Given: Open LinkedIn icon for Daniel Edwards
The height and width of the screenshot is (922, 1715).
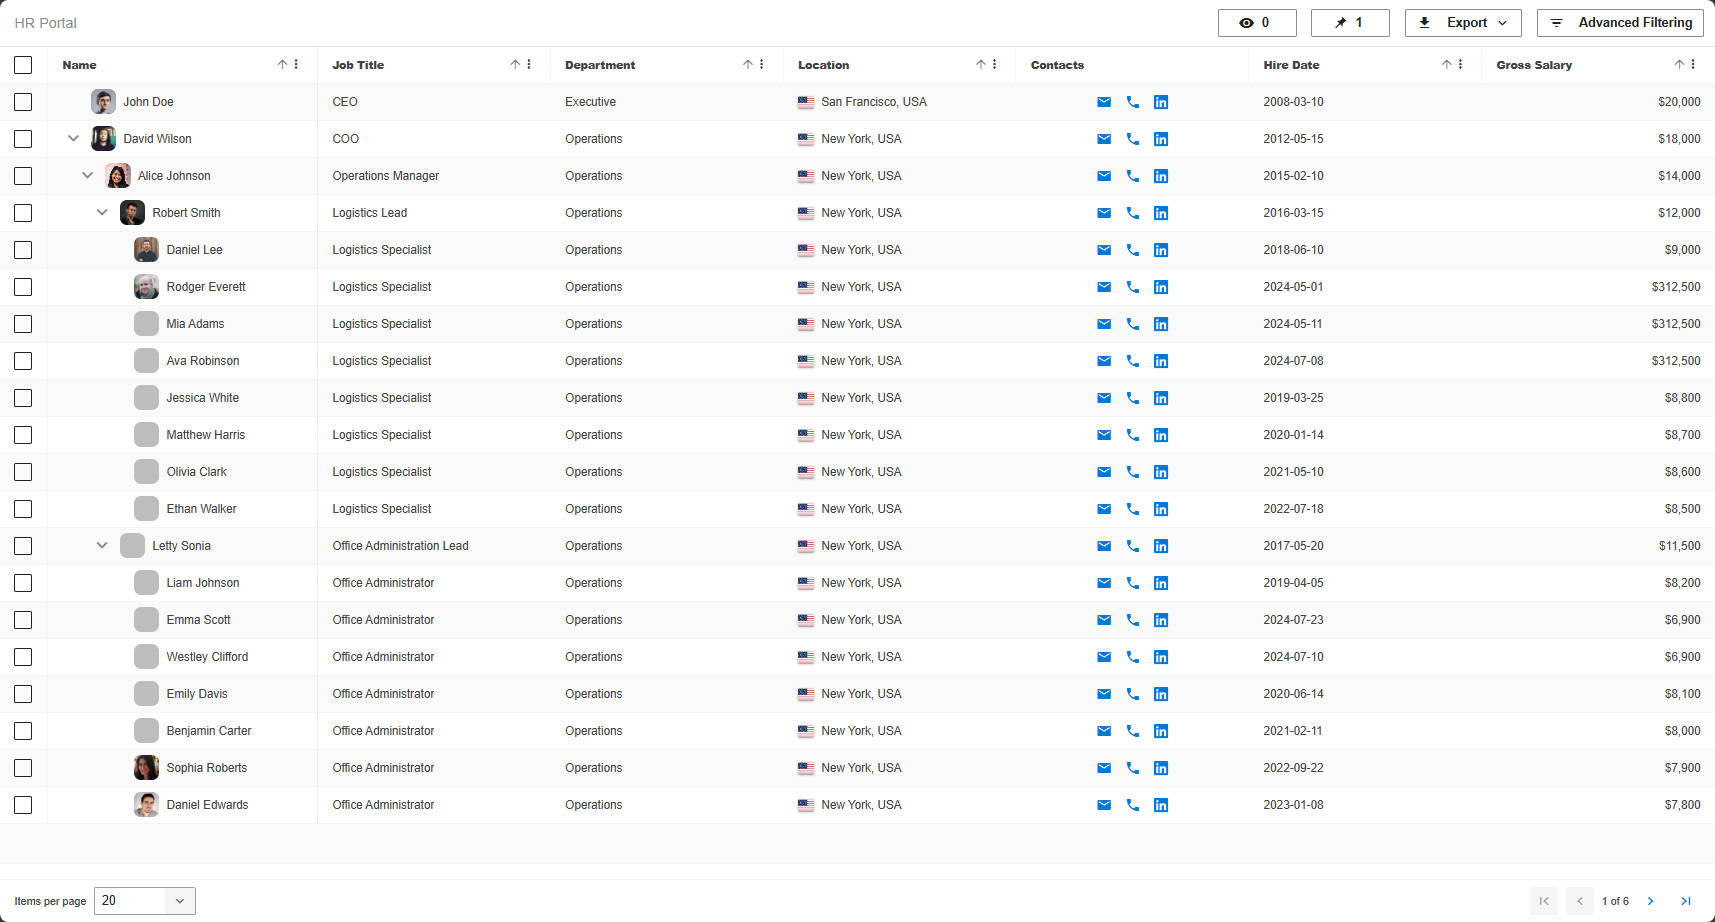Looking at the screenshot, I should (1160, 804).
